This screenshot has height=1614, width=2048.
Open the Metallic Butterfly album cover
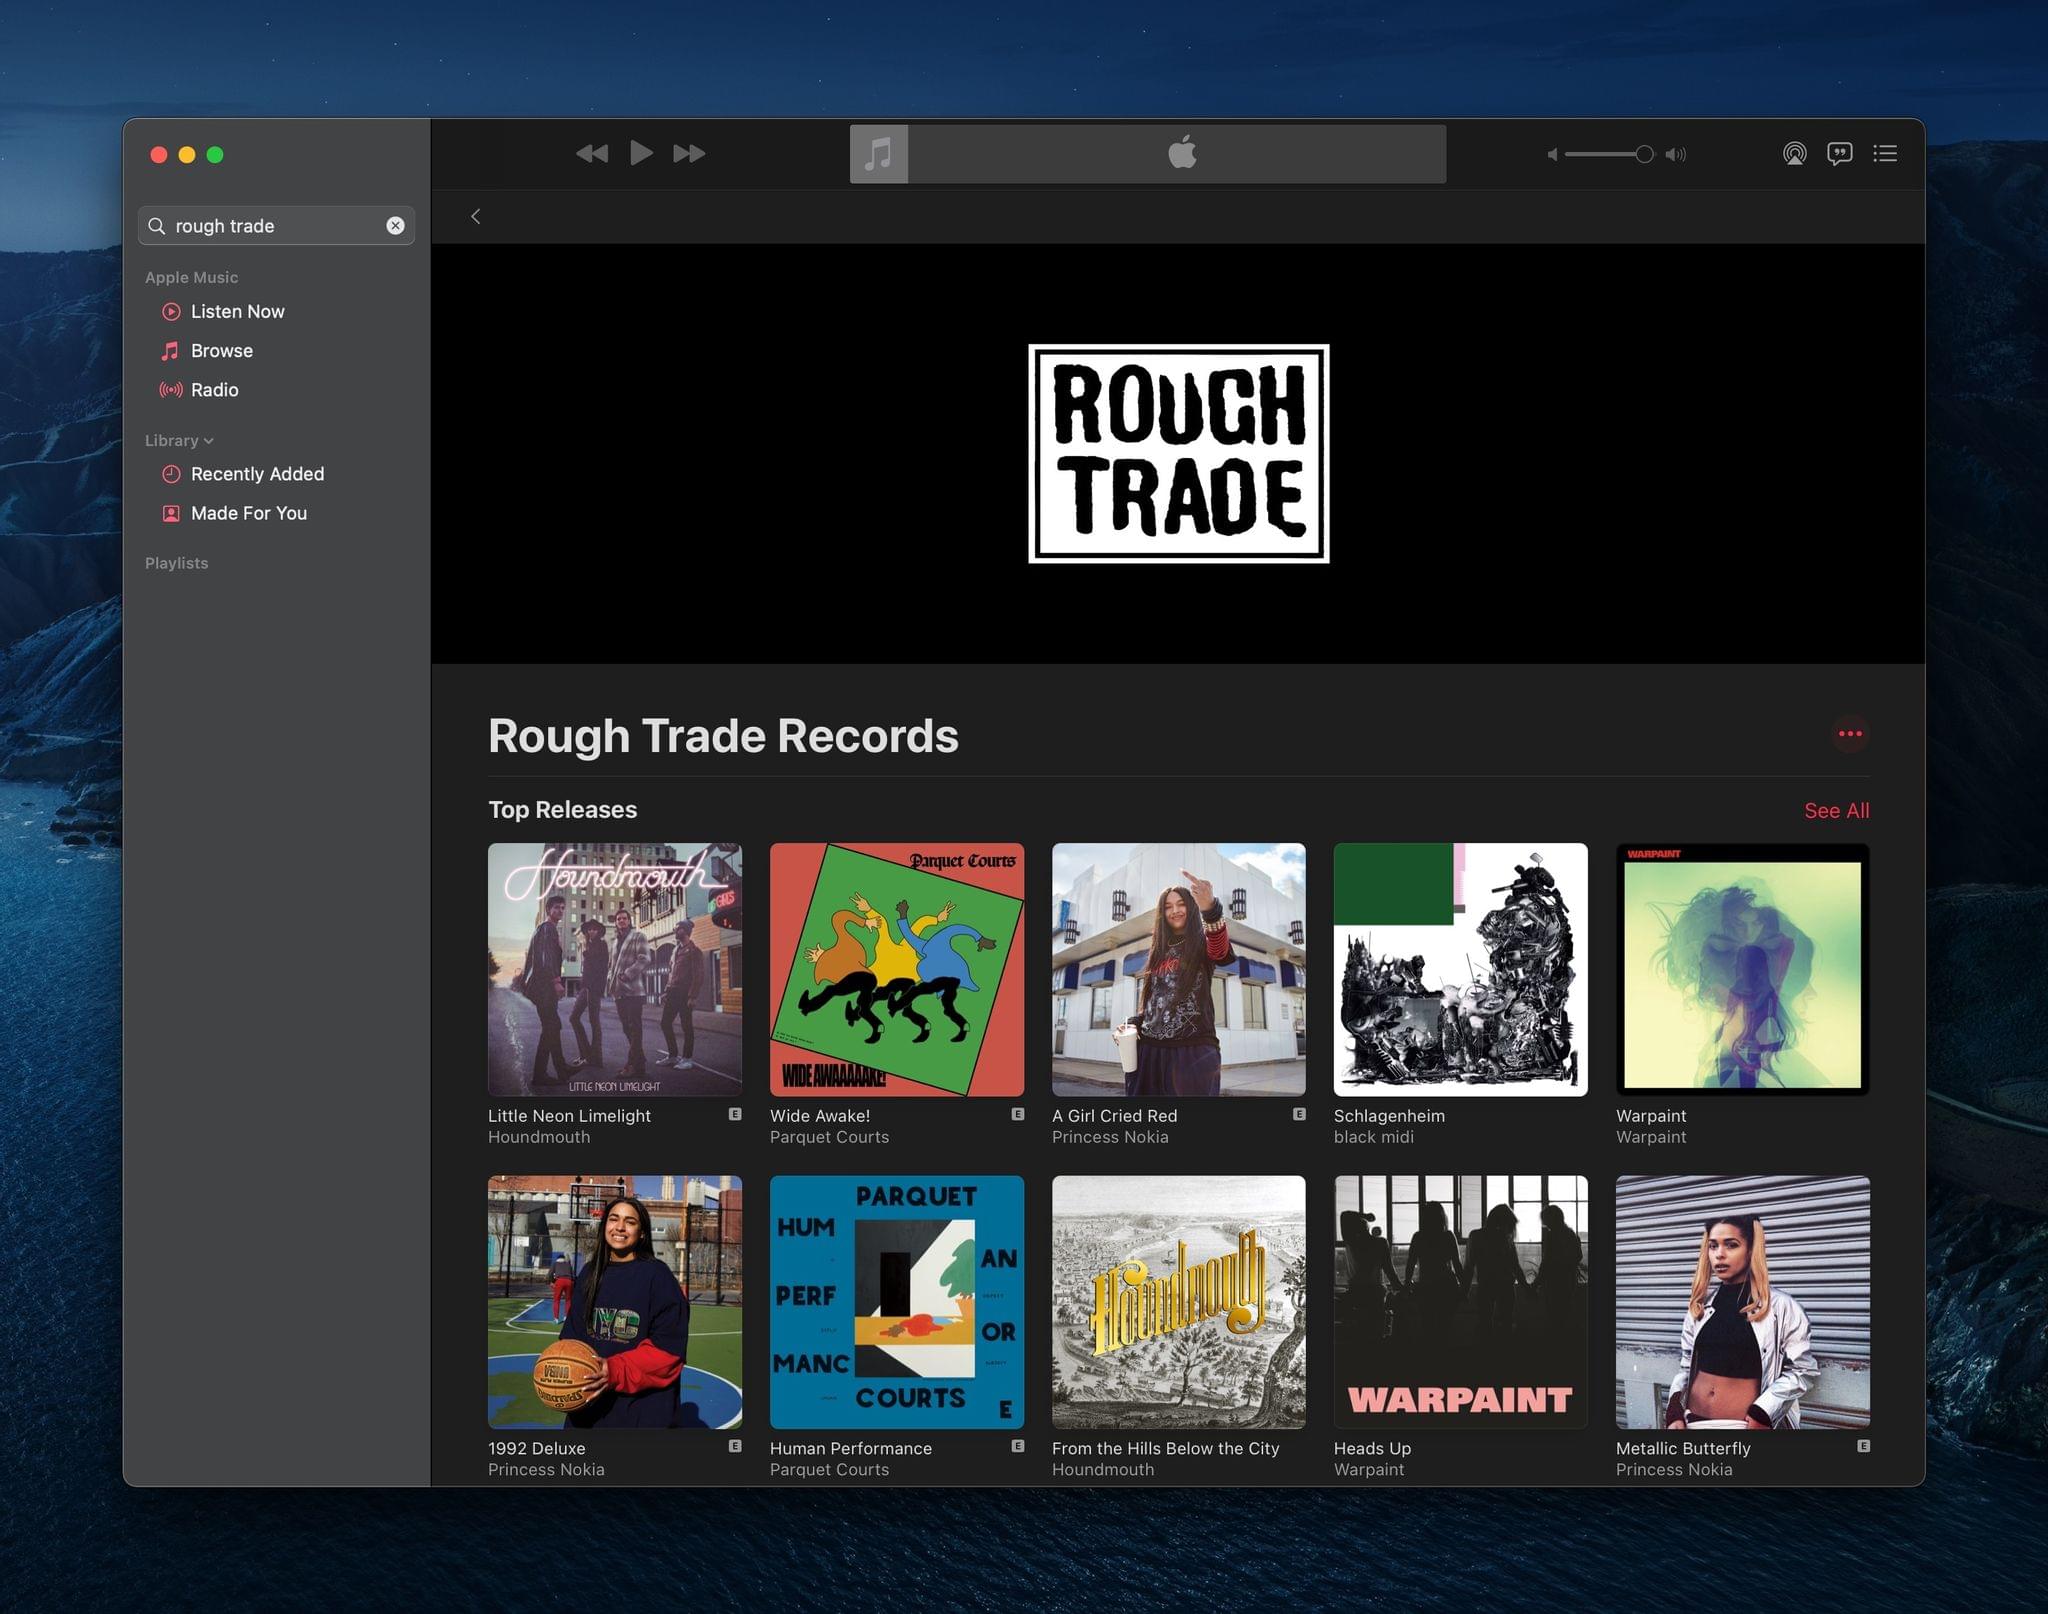pos(1742,1302)
